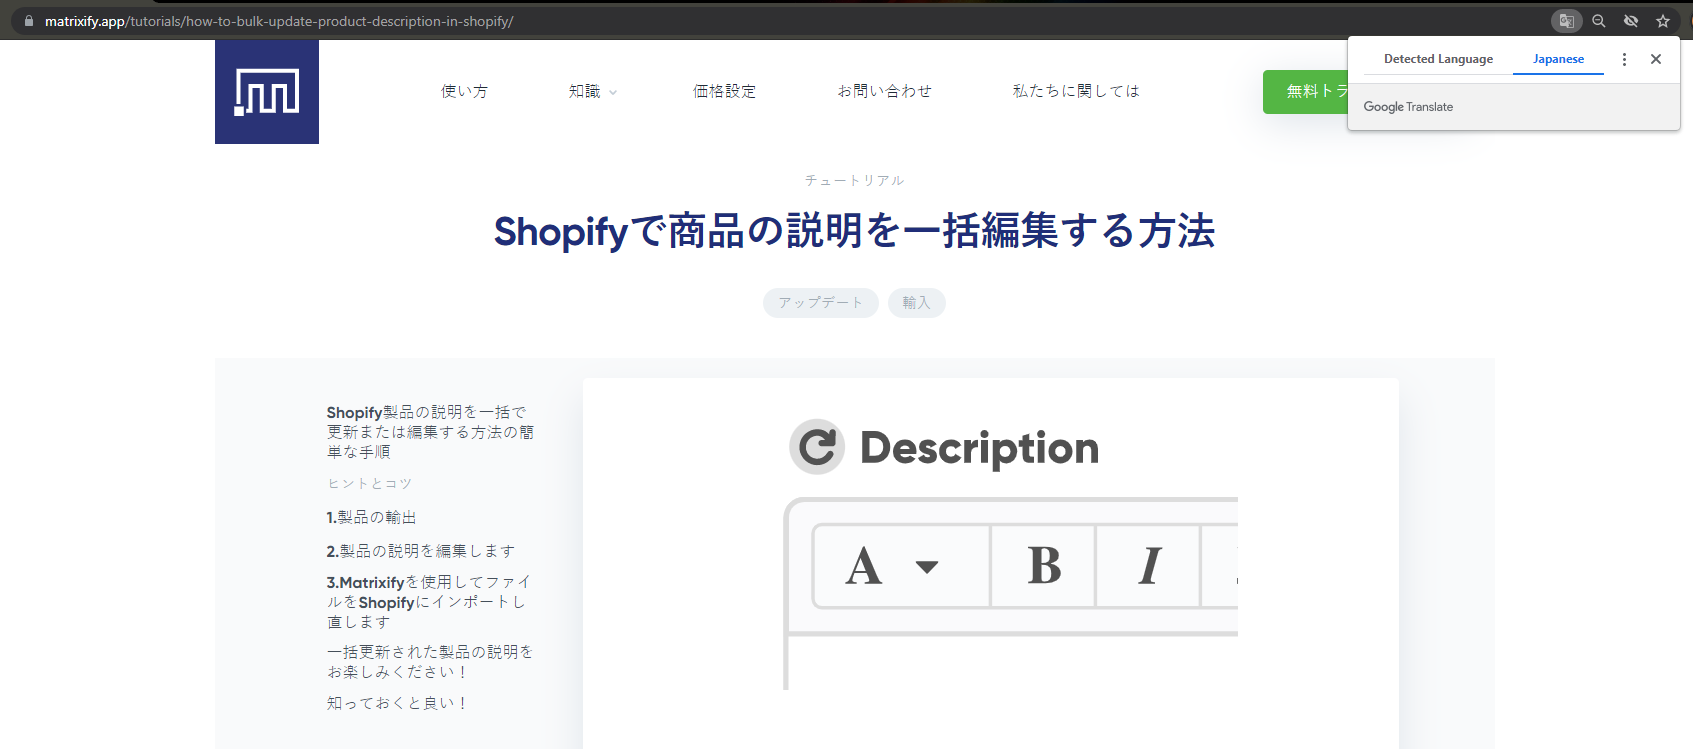Jump to section 1.製品の輸出 in sidebar
Image resolution: width=1693 pixels, height=749 pixels.
tap(371, 517)
